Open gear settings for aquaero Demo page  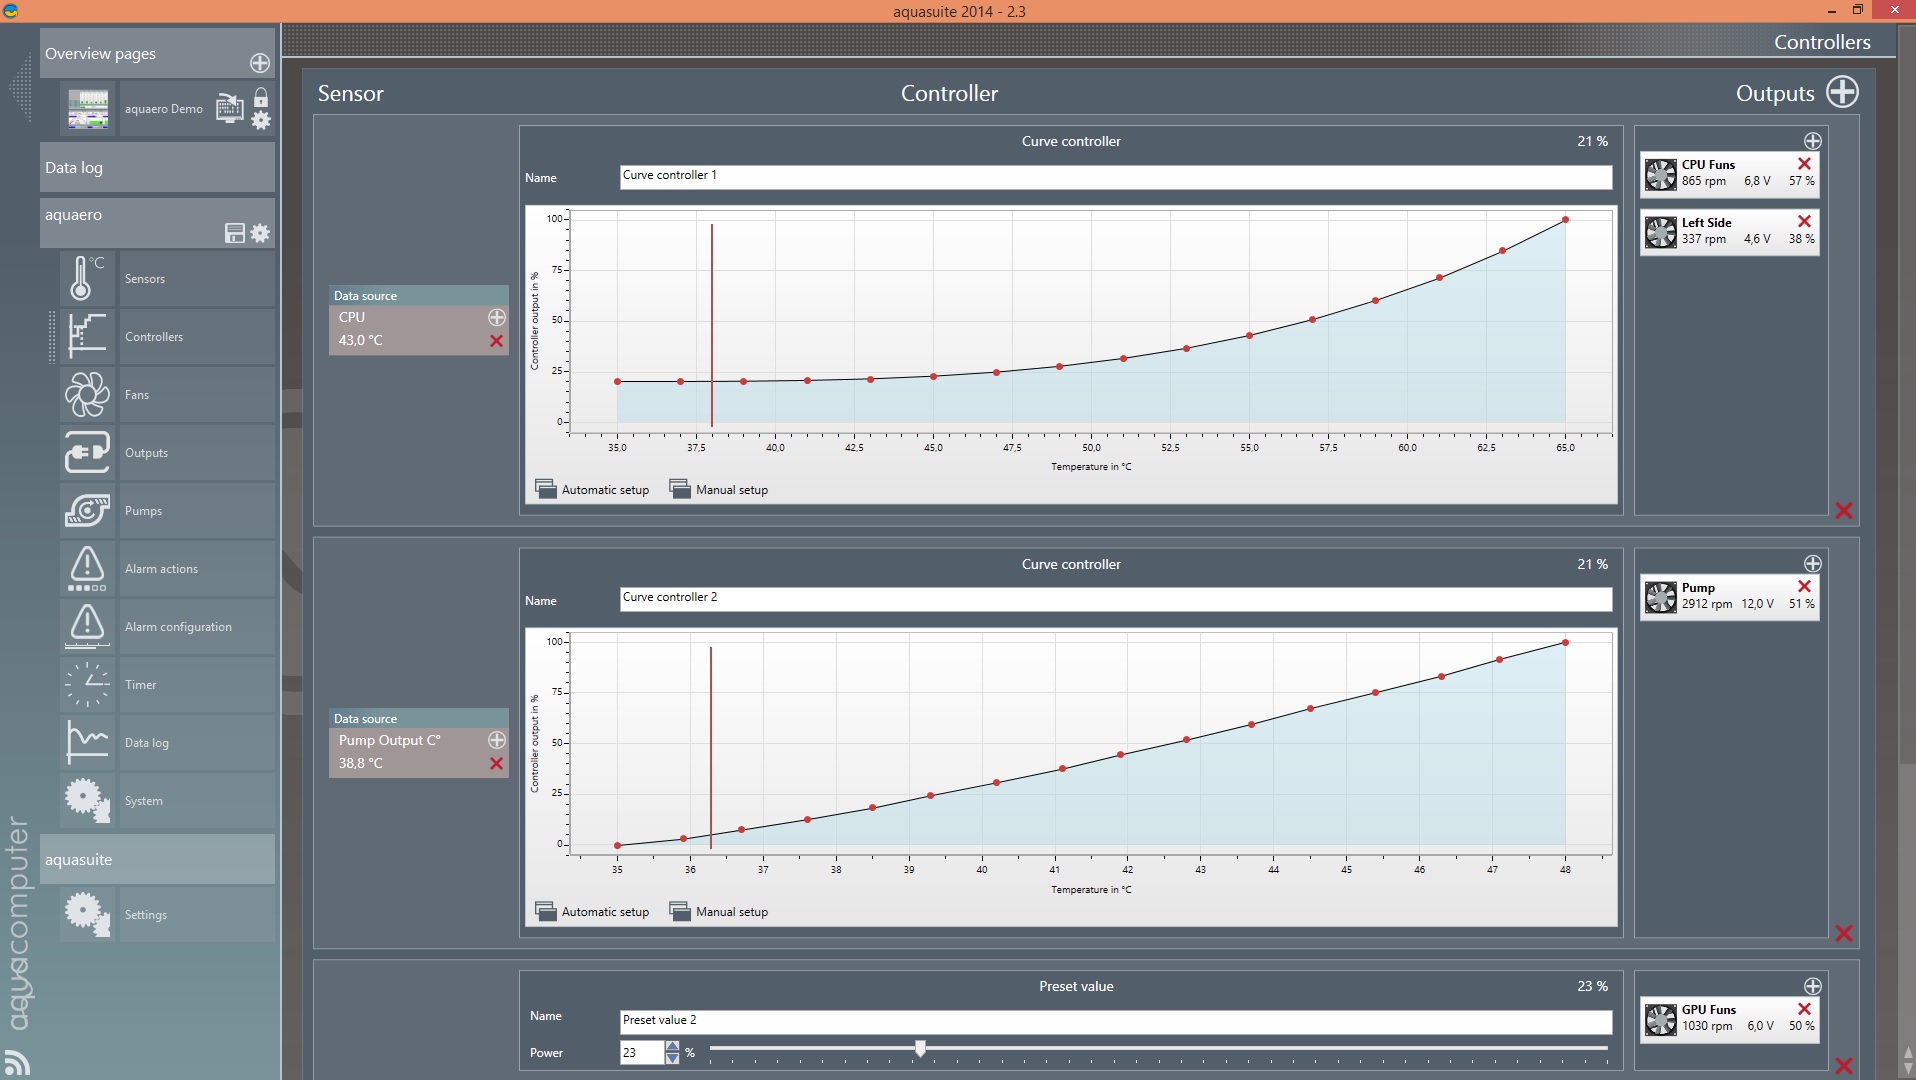coord(261,120)
